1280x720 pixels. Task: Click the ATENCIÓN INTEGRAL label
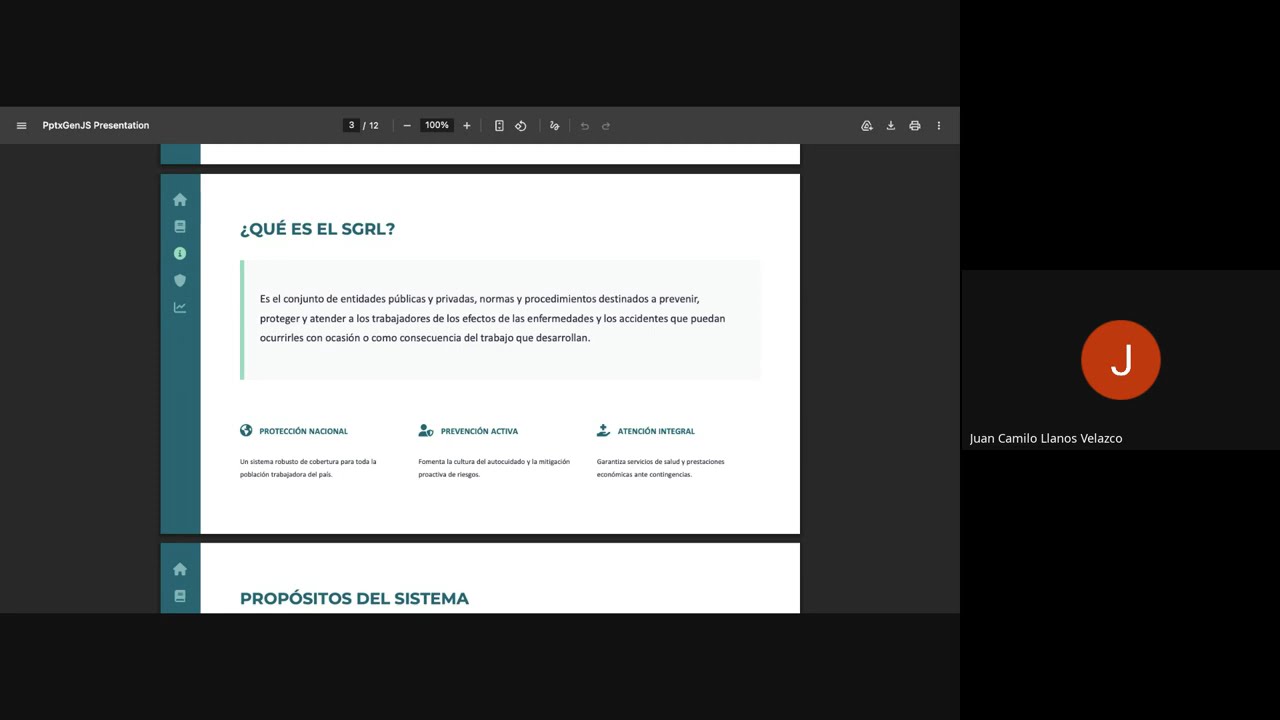pos(656,432)
